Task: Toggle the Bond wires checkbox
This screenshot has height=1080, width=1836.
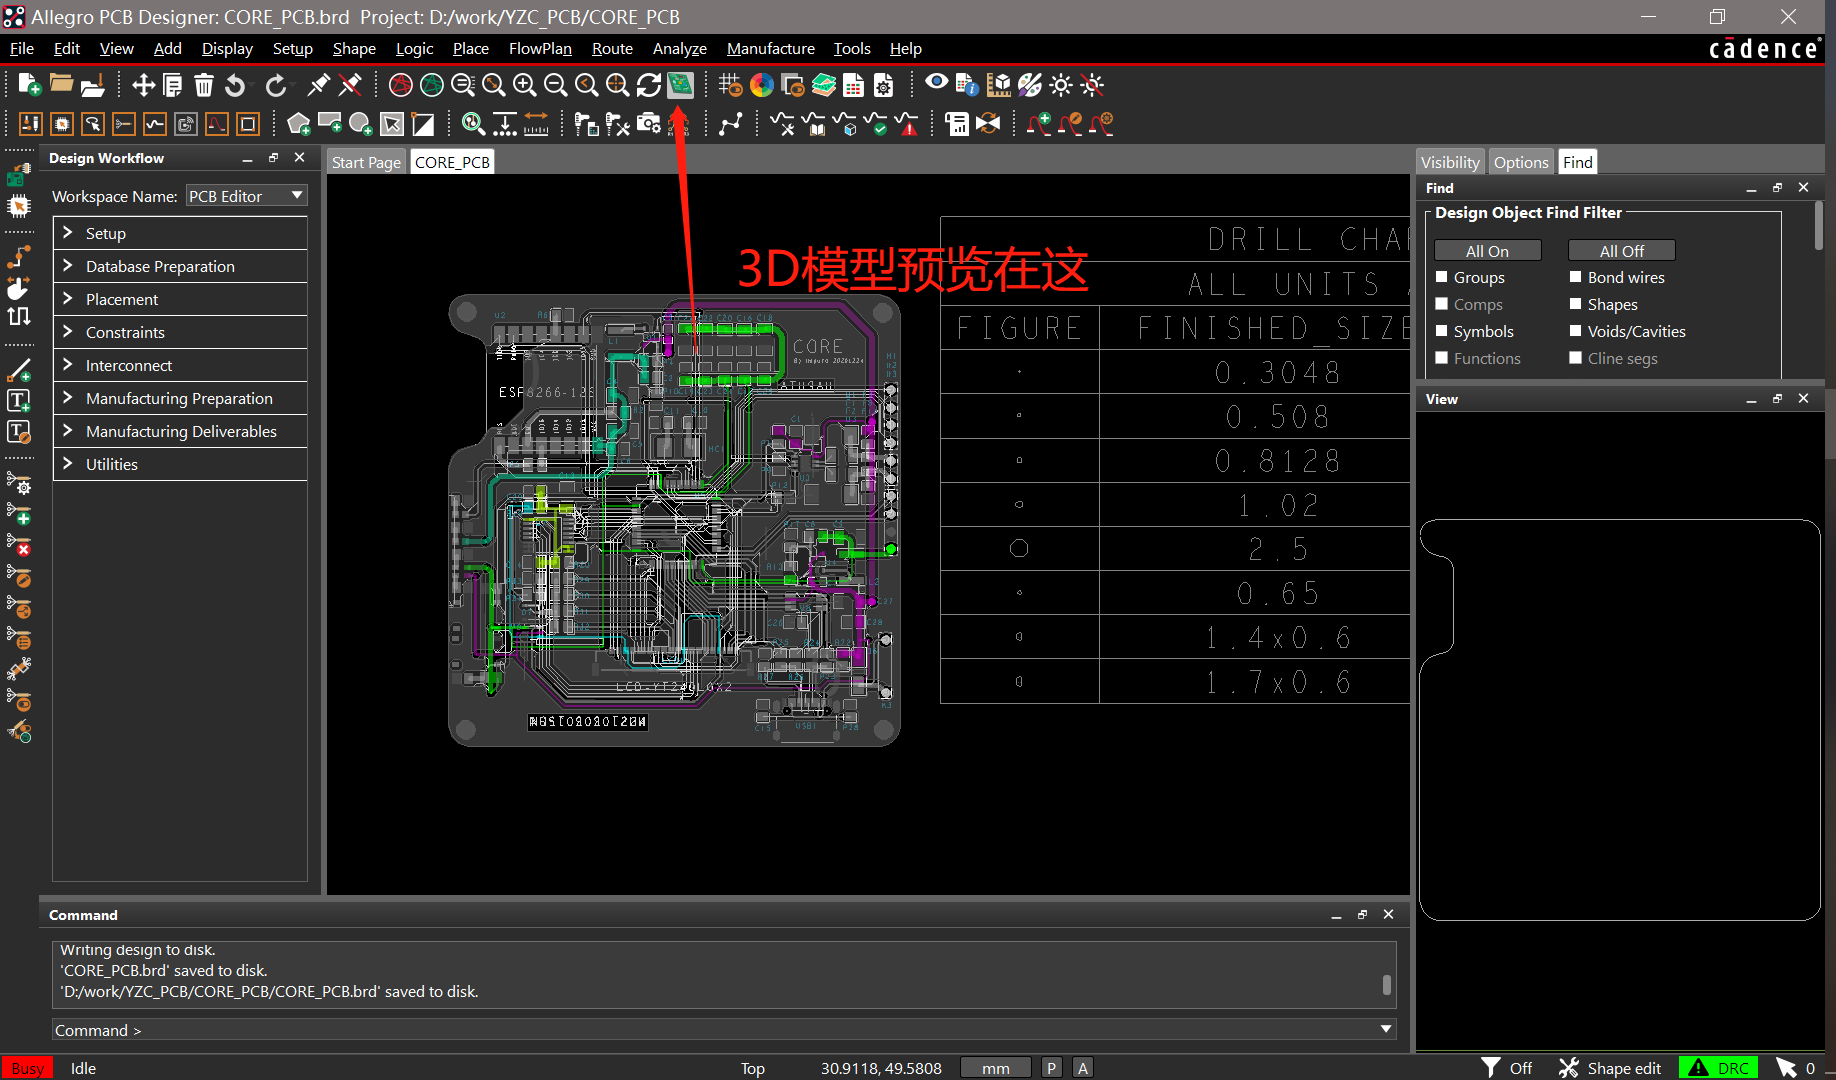Action: (x=1576, y=277)
